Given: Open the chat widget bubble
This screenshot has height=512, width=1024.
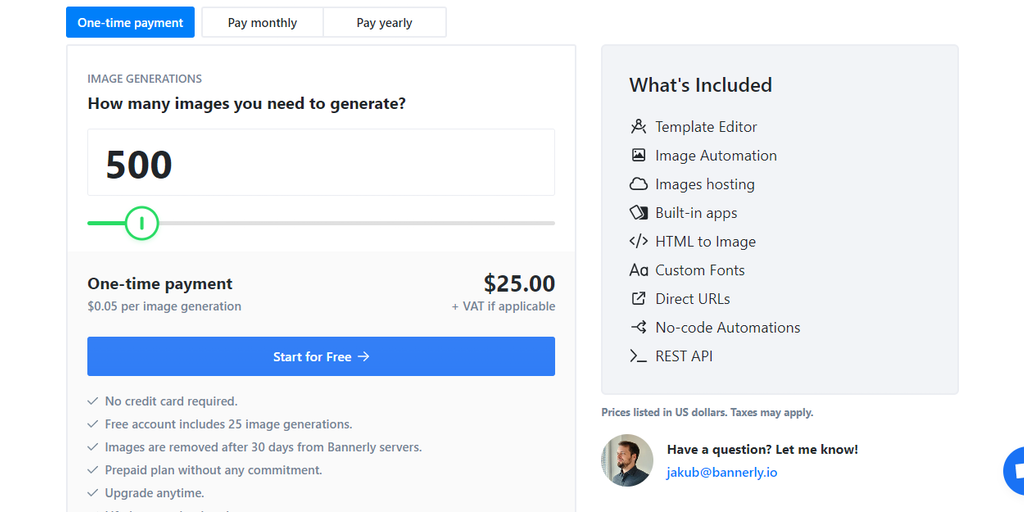Looking at the screenshot, I should 1015,471.
